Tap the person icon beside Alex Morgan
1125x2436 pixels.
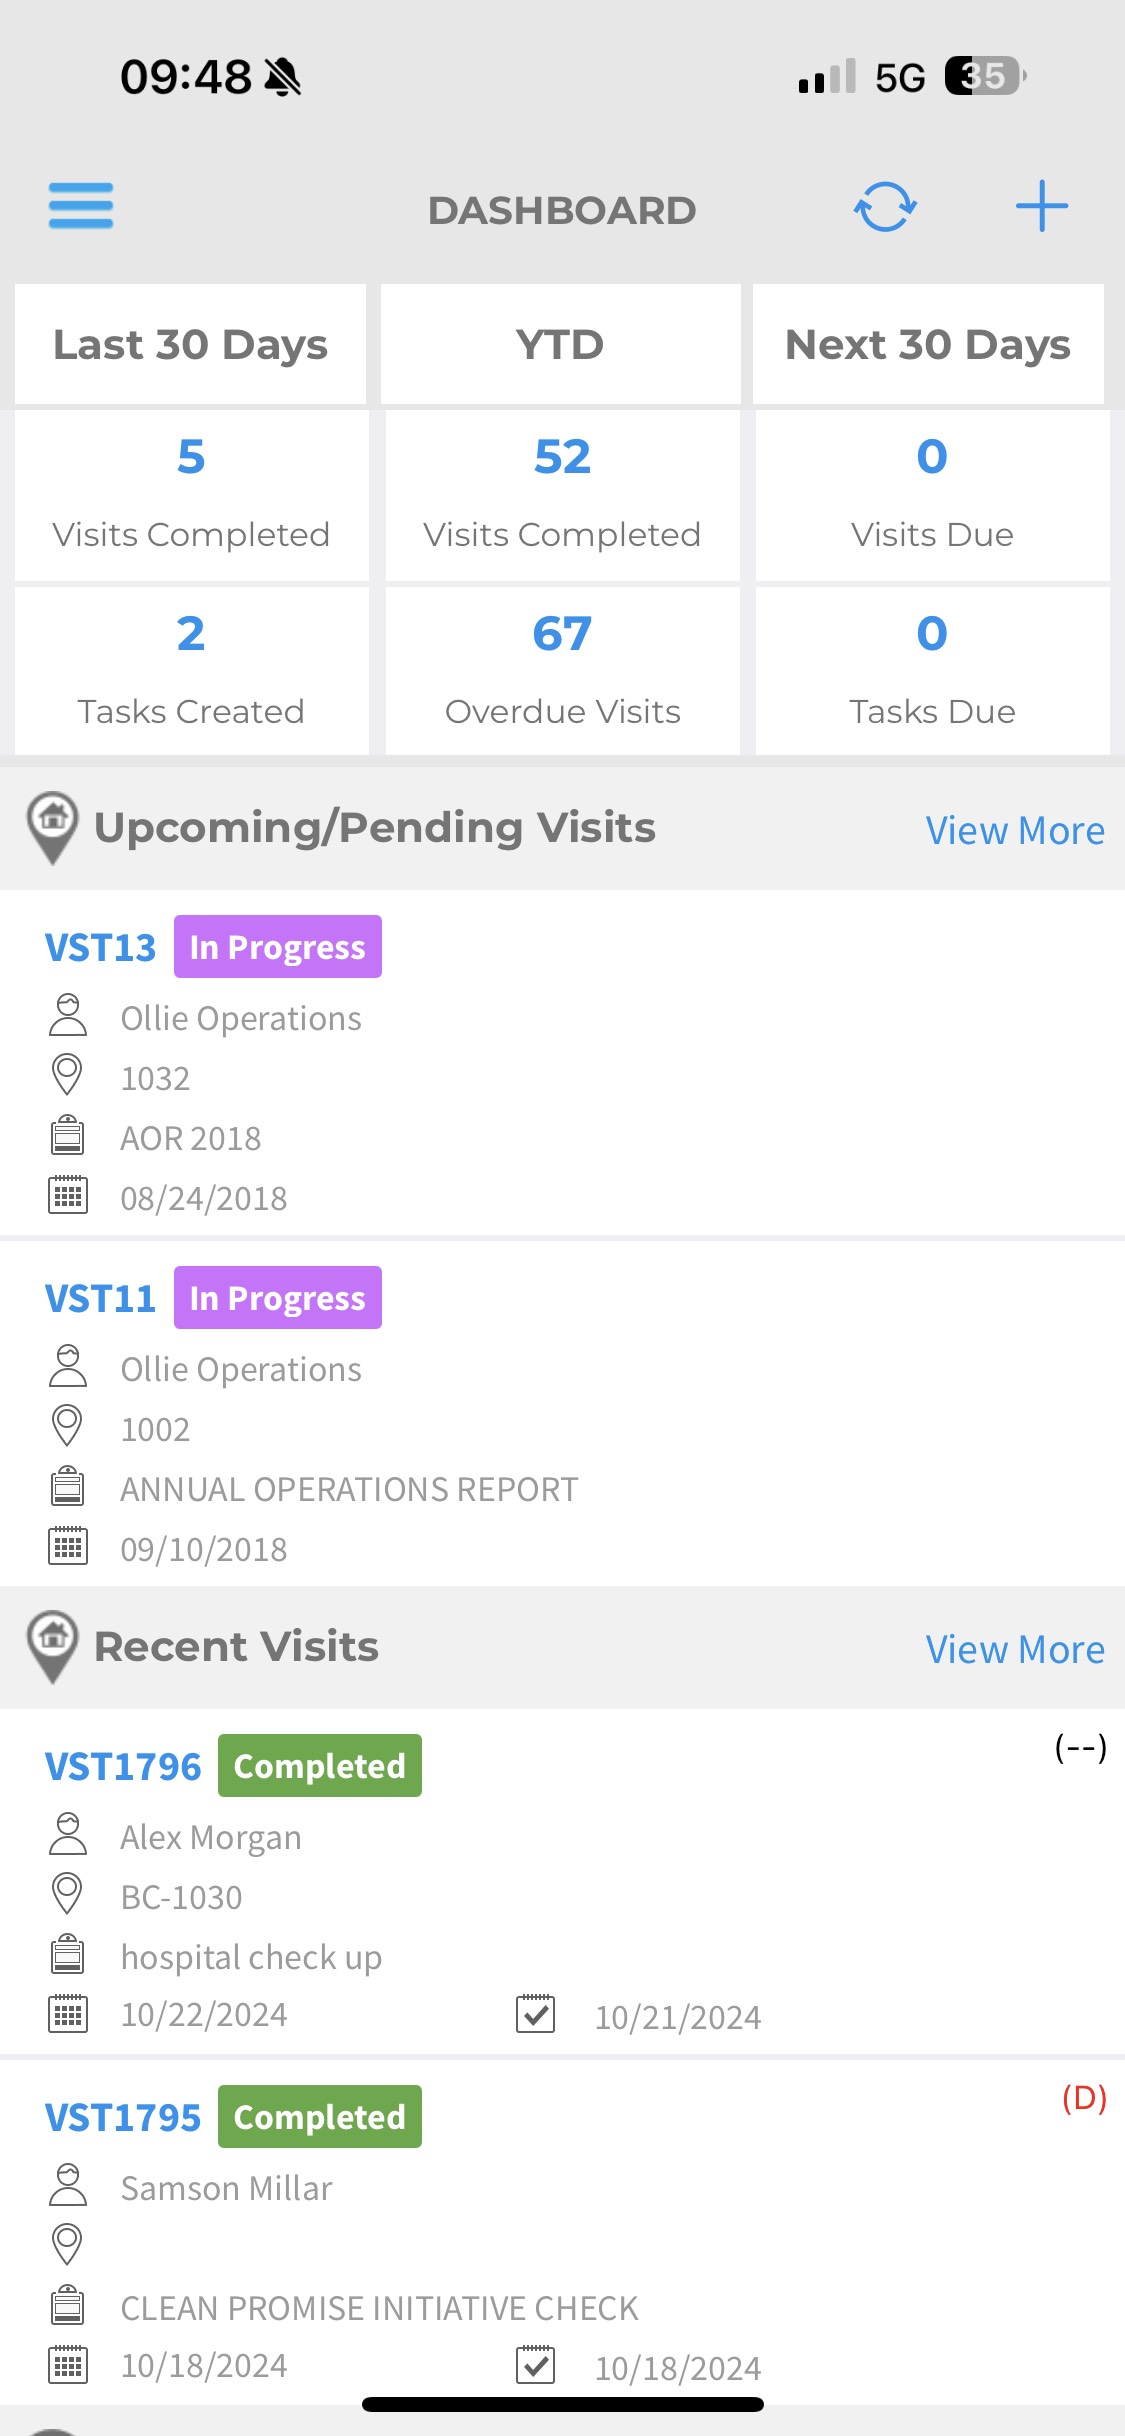(67, 1835)
